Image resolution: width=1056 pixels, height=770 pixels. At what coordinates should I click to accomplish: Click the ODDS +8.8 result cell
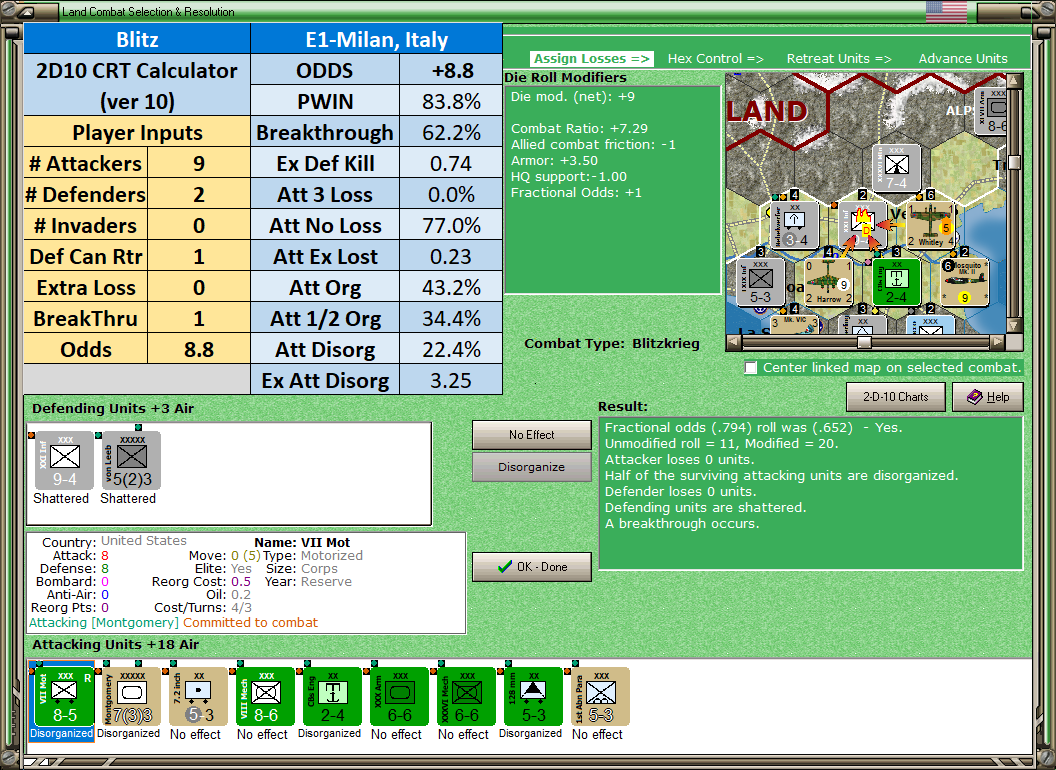pyautogui.click(x=451, y=71)
